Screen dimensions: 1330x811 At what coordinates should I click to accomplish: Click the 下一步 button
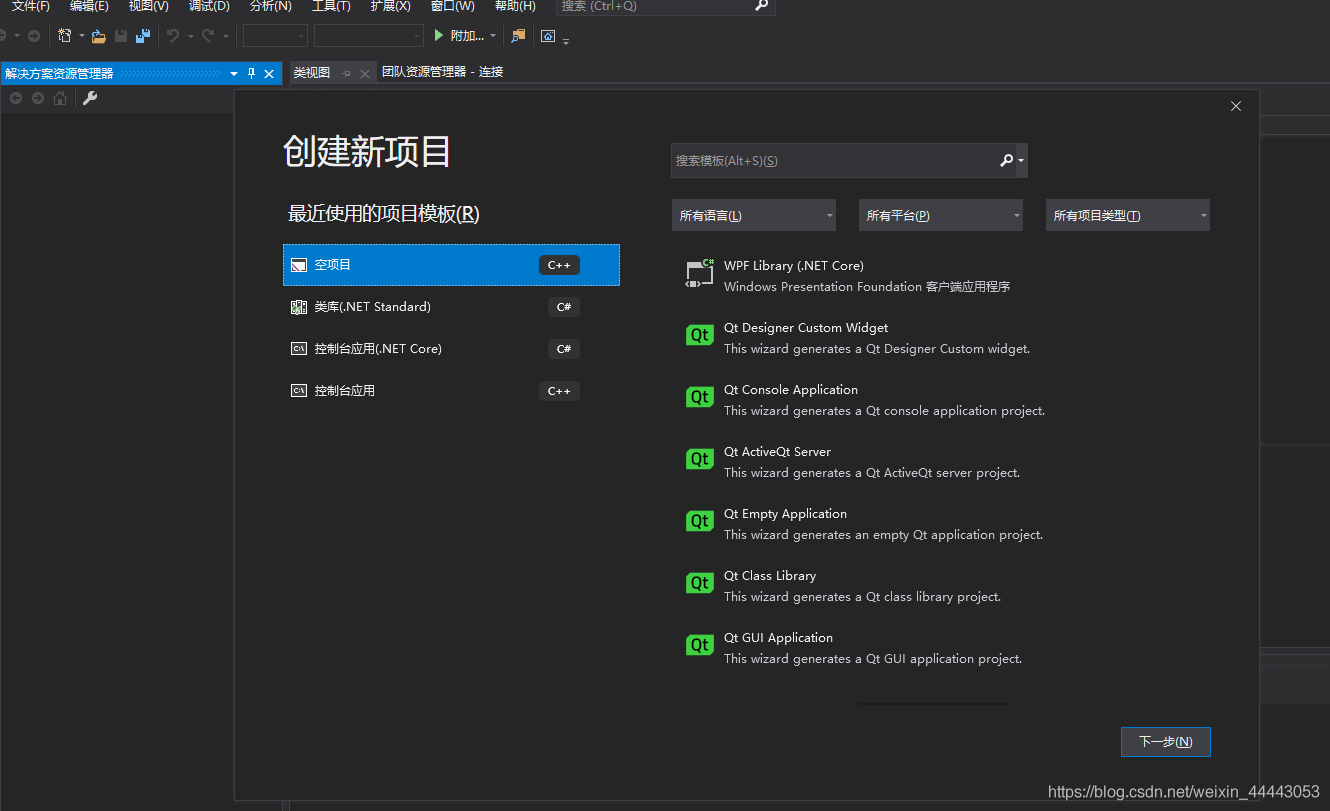pyautogui.click(x=1165, y=742)
